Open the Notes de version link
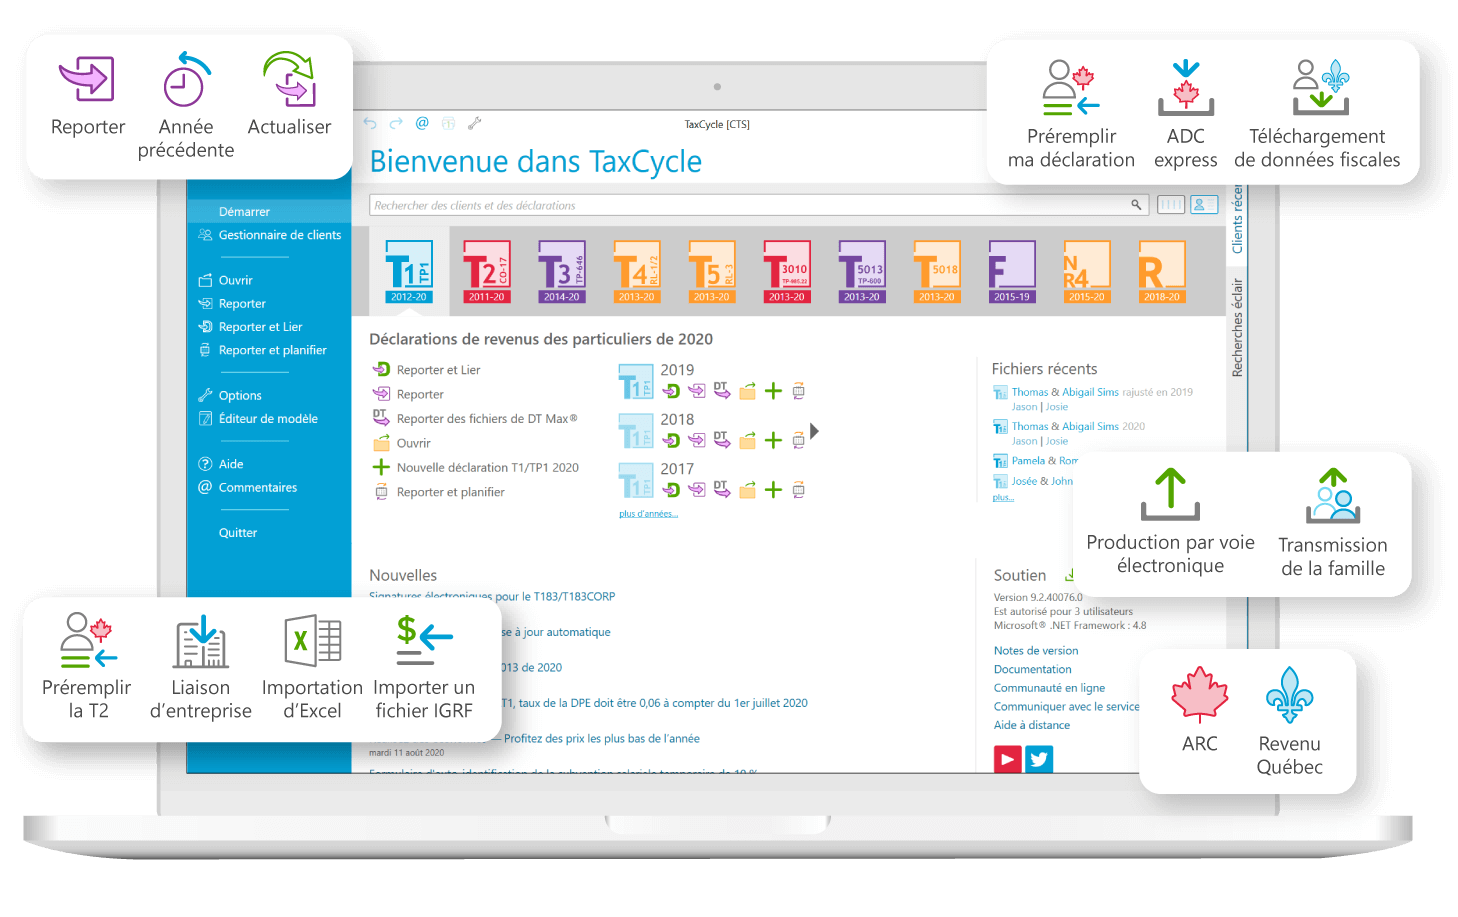 pyautogui.click(x=1036, y=651)
